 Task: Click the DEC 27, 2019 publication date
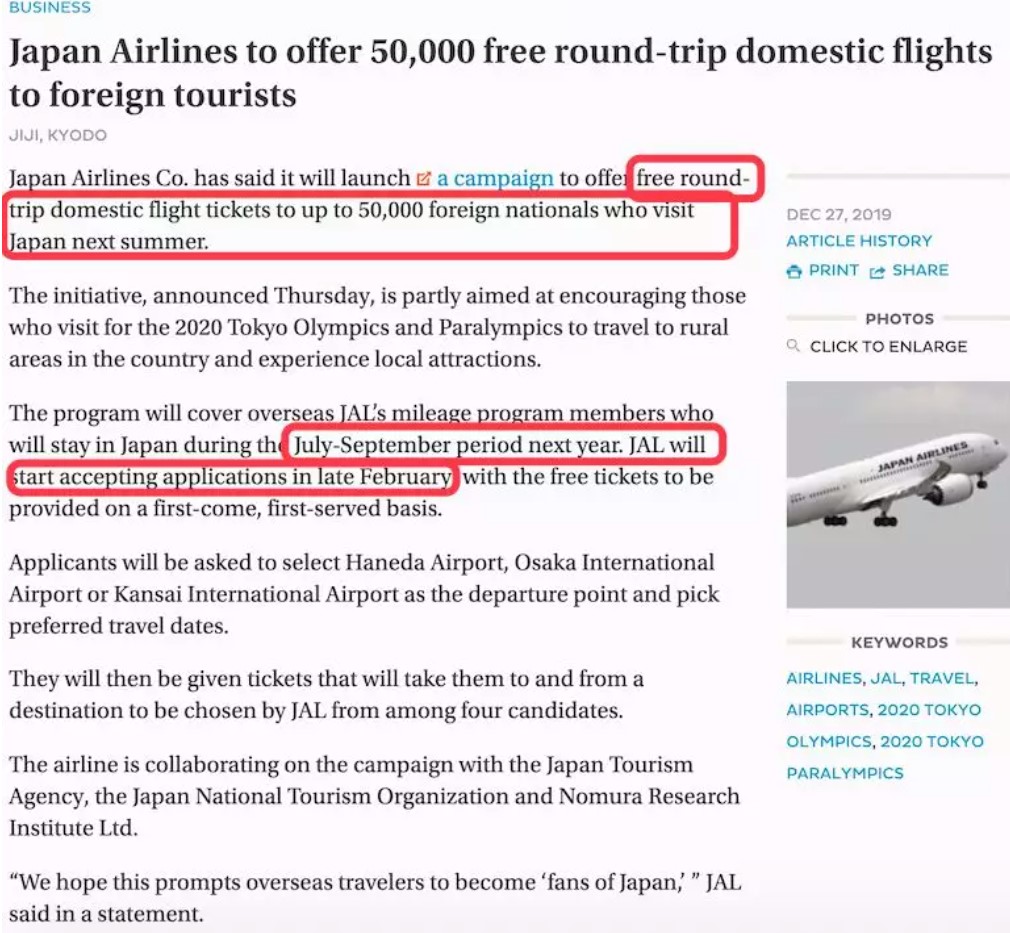838,214
